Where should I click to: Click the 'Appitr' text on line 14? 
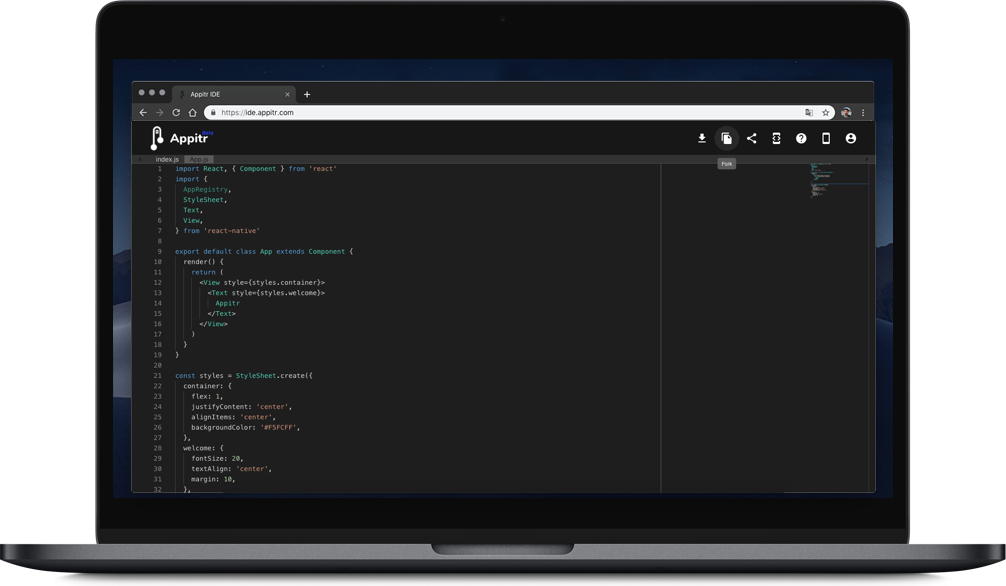point(227,304)
